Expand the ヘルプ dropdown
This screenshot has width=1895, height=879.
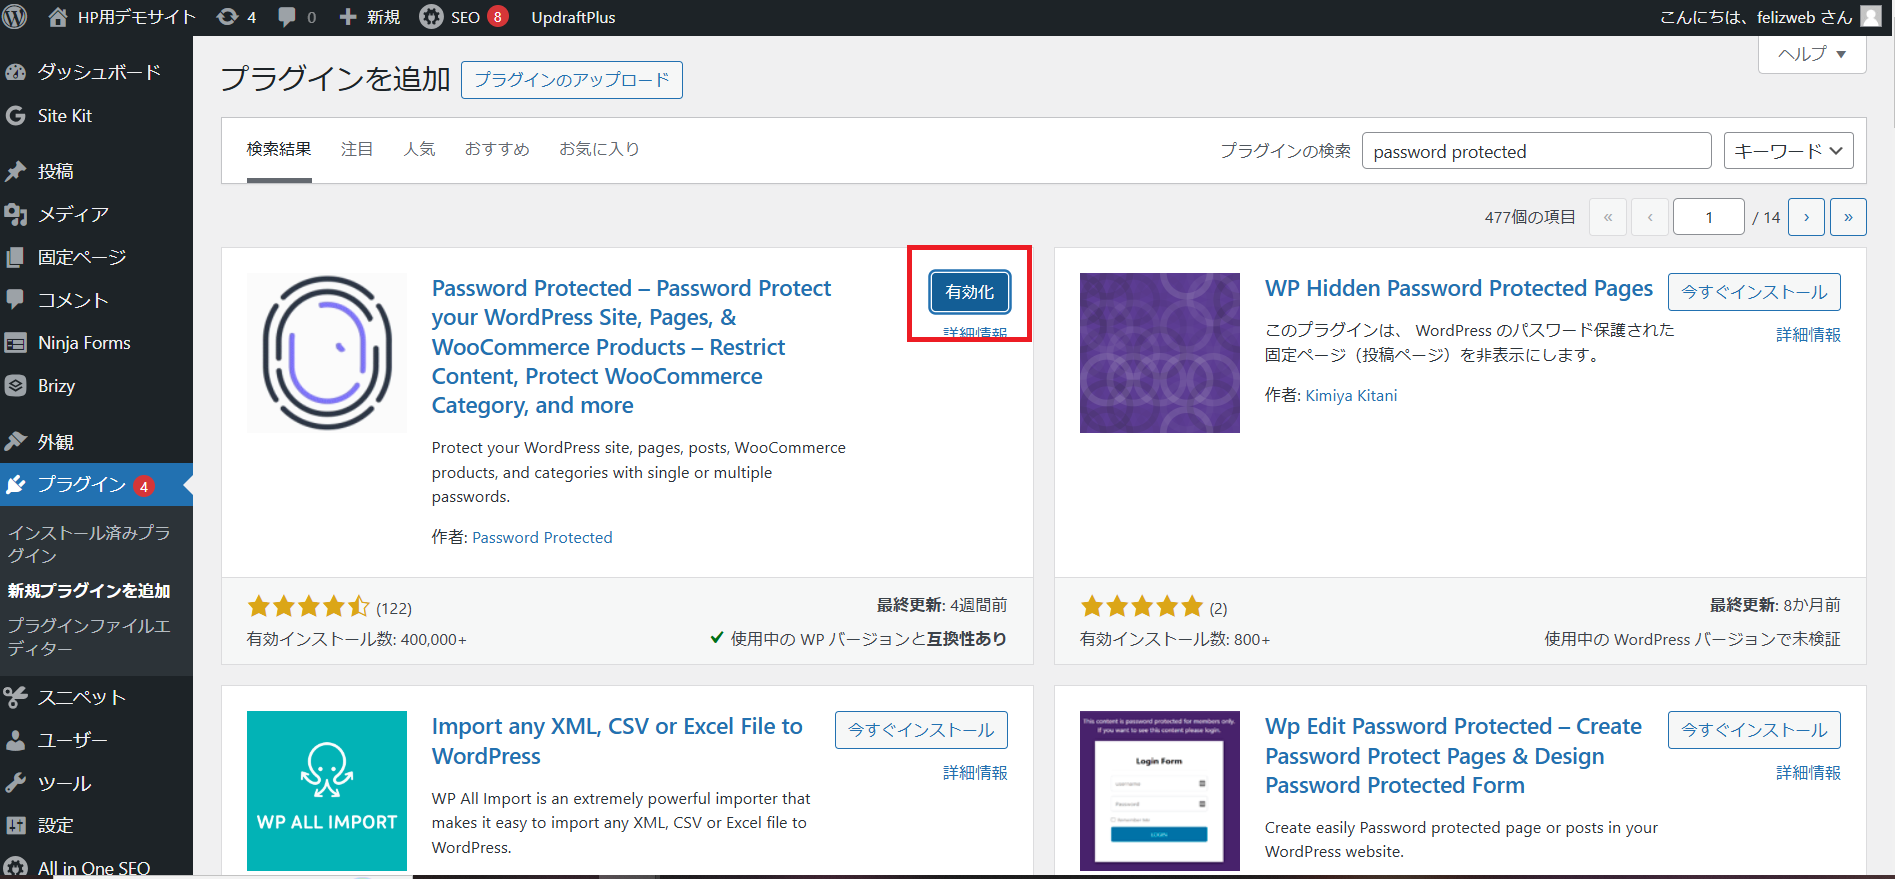tap(1812, 54)
